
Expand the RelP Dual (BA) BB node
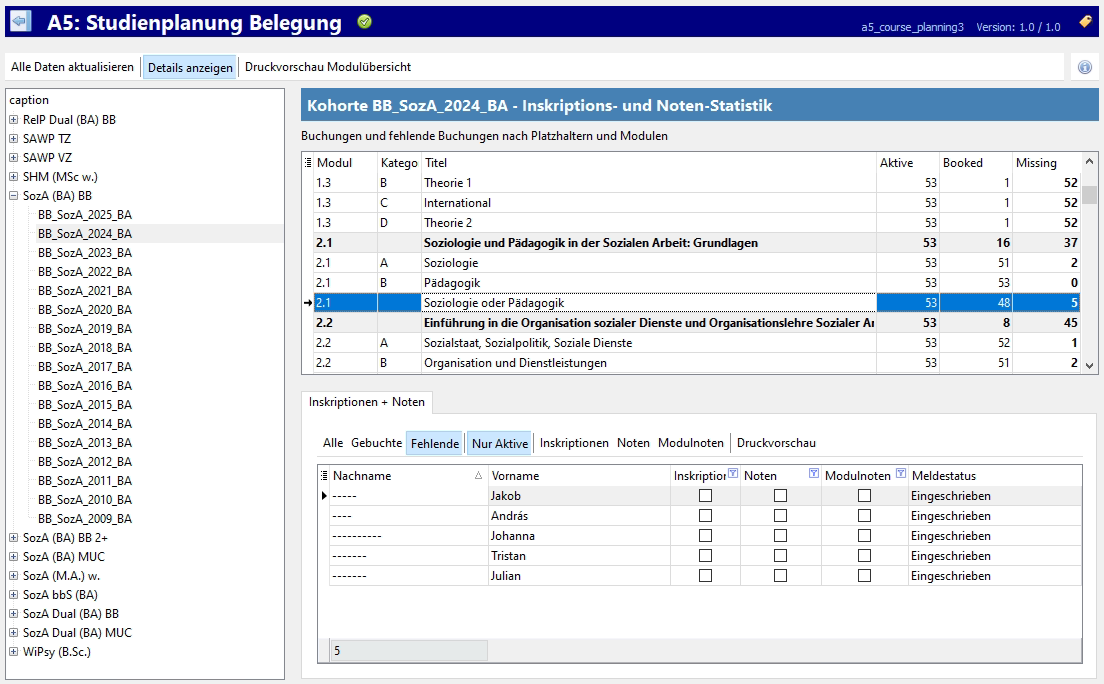point(14,120)
